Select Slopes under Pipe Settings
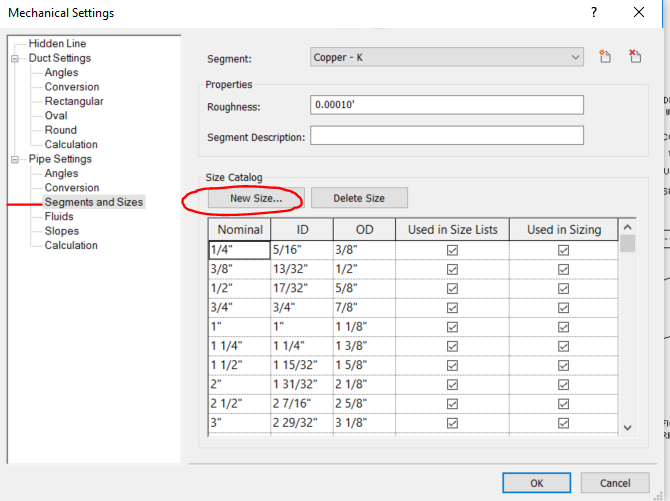 [x=62, y=231]
